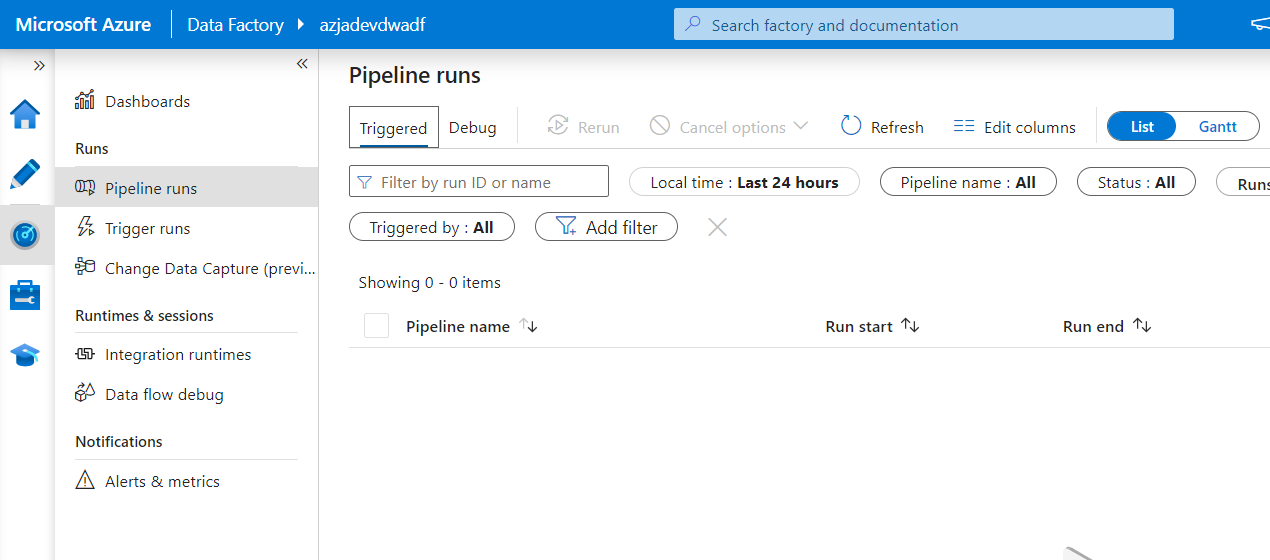Open the Triggered by filter

tap(431, 227)
